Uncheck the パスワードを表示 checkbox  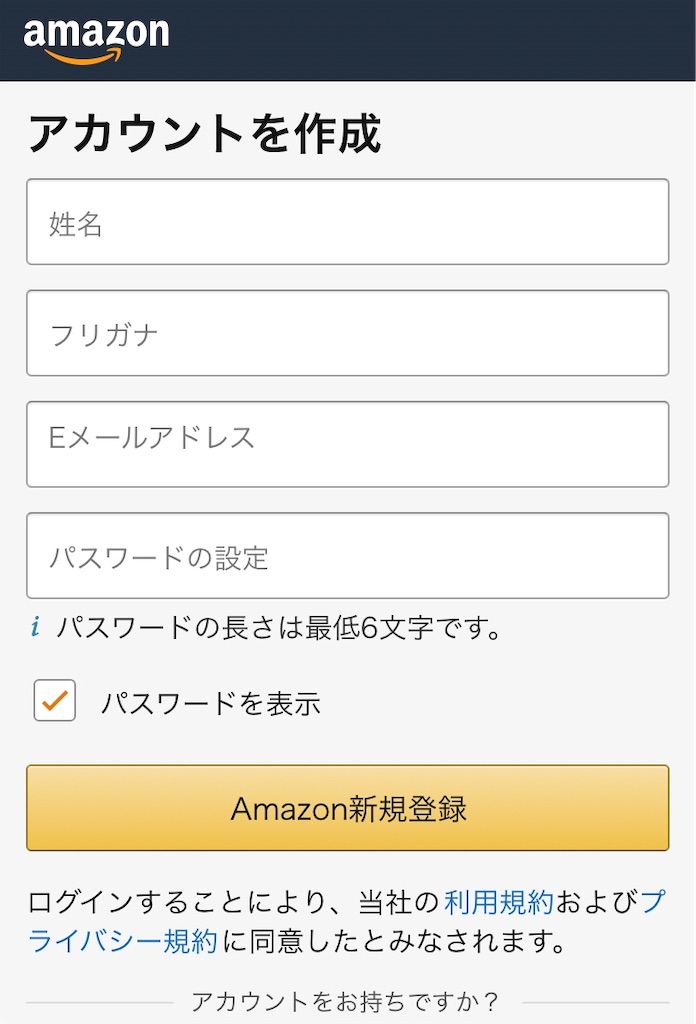click(x=55, y=701)
